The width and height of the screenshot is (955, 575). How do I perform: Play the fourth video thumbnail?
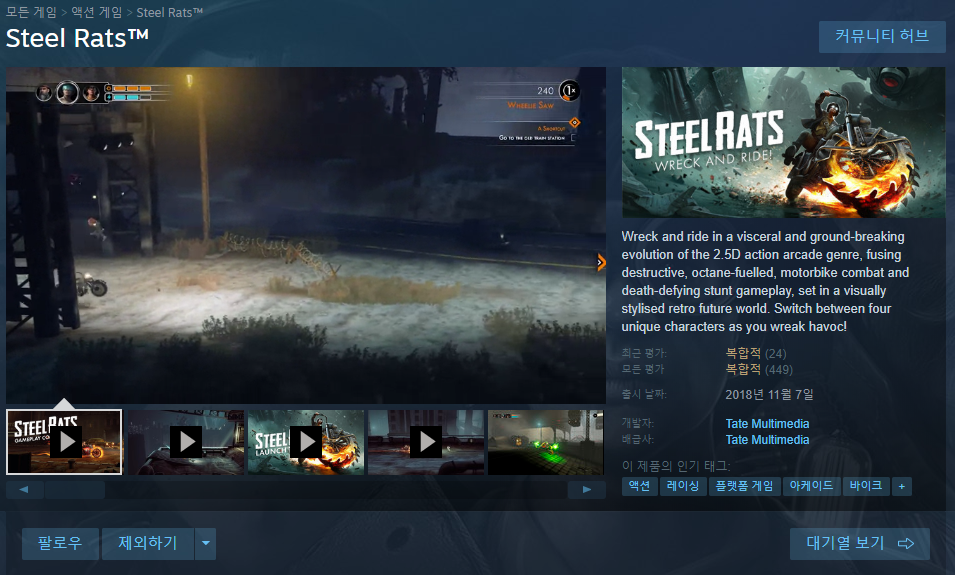tap(426, 442)
